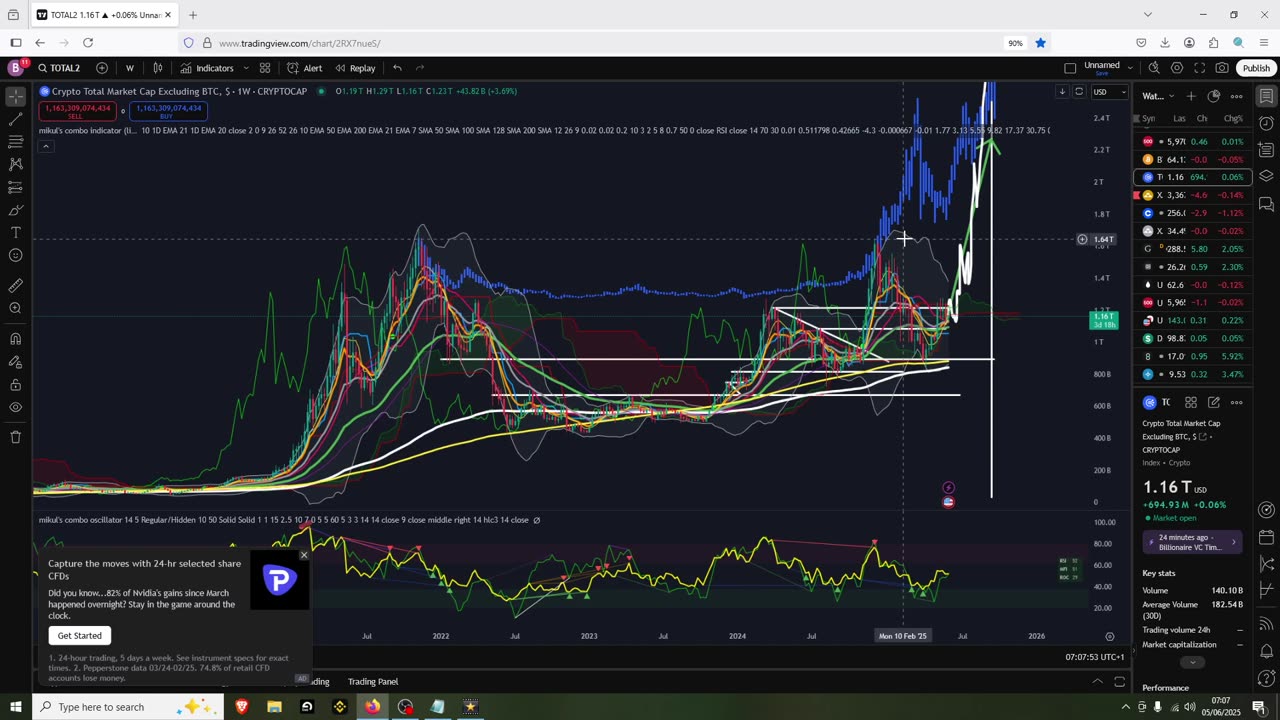Click the blue BUY price button
This screenshot has height=720, width=1280.
169,111
